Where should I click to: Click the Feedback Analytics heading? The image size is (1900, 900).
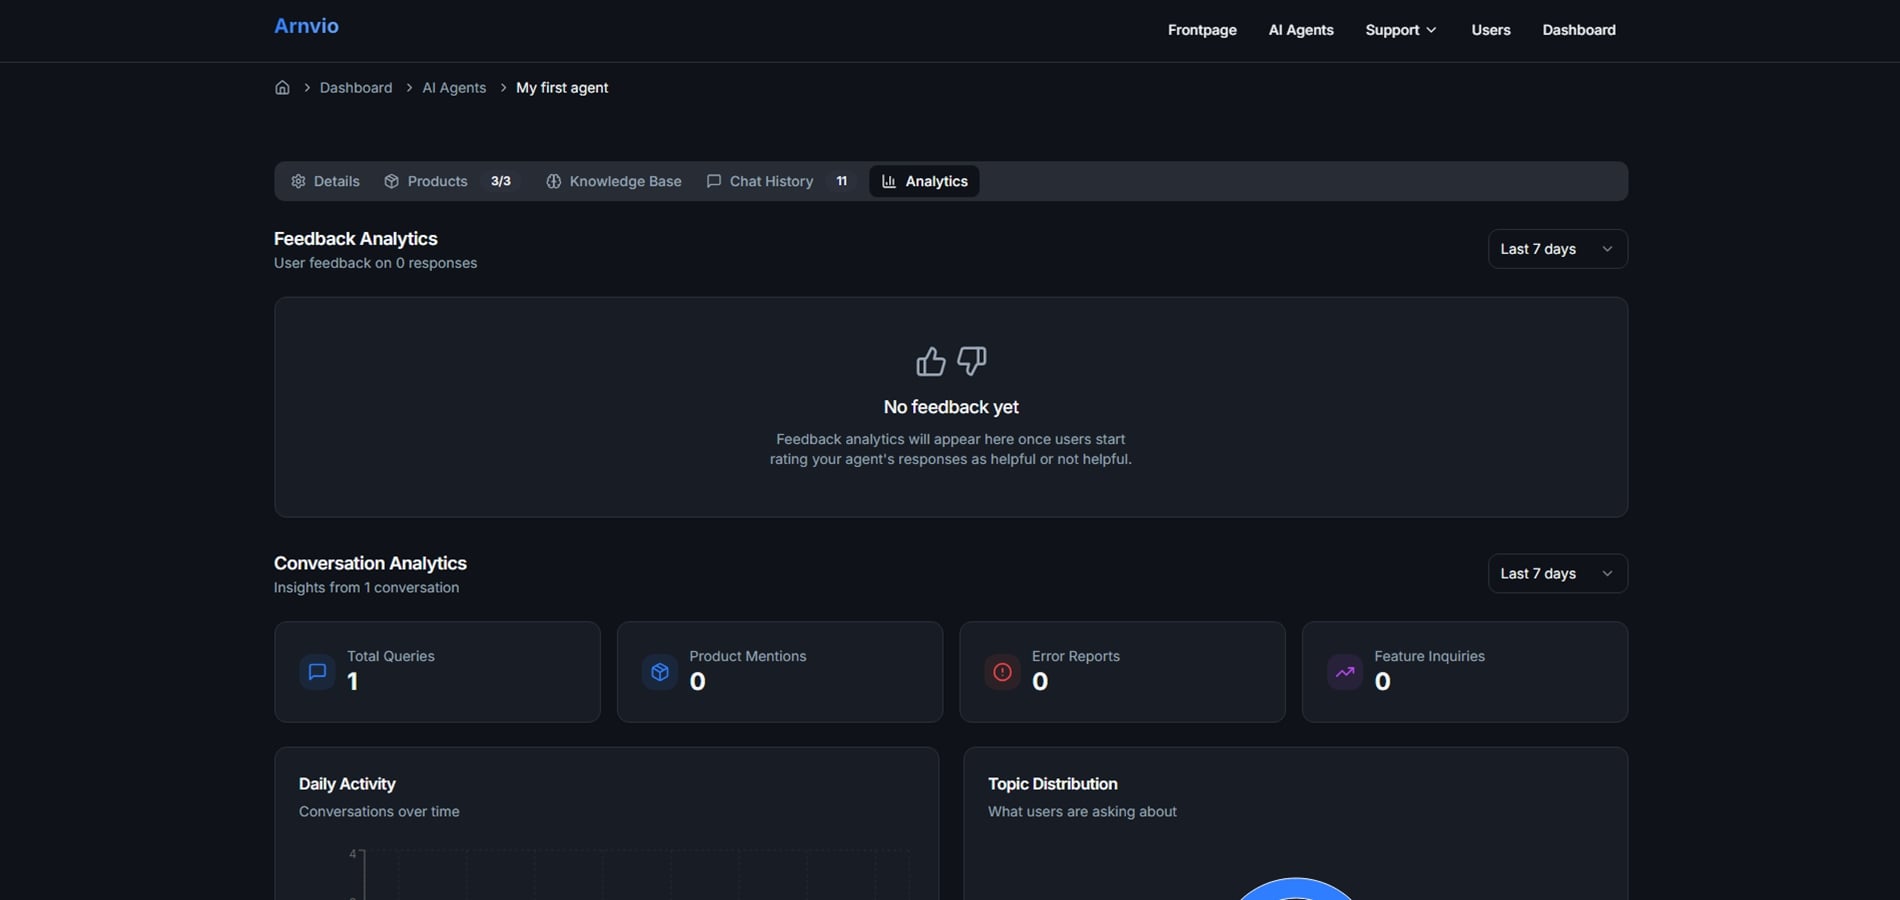click(x=356, y=239)
